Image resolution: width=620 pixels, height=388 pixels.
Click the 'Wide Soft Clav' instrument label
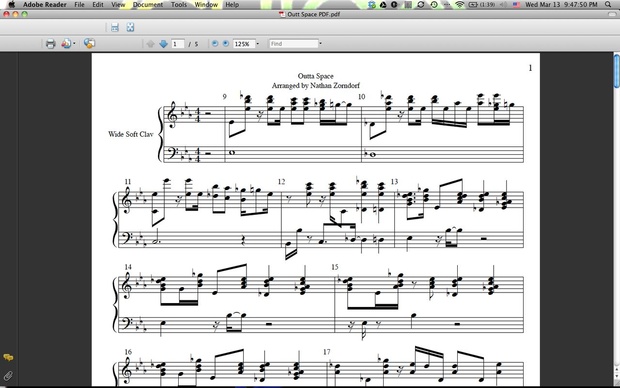pos(130,134)
